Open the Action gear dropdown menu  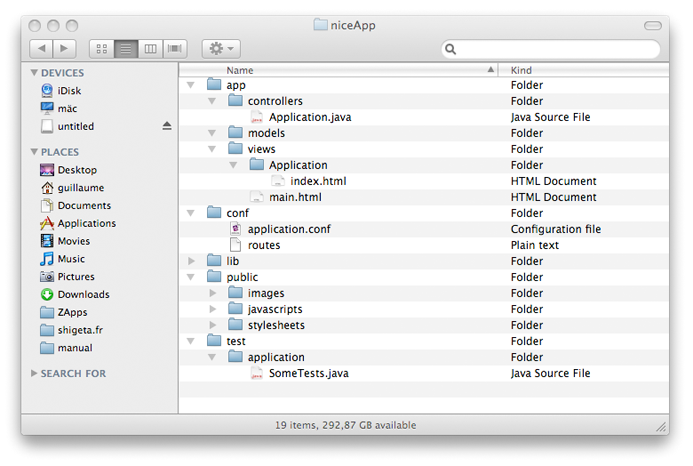point(220,48)
